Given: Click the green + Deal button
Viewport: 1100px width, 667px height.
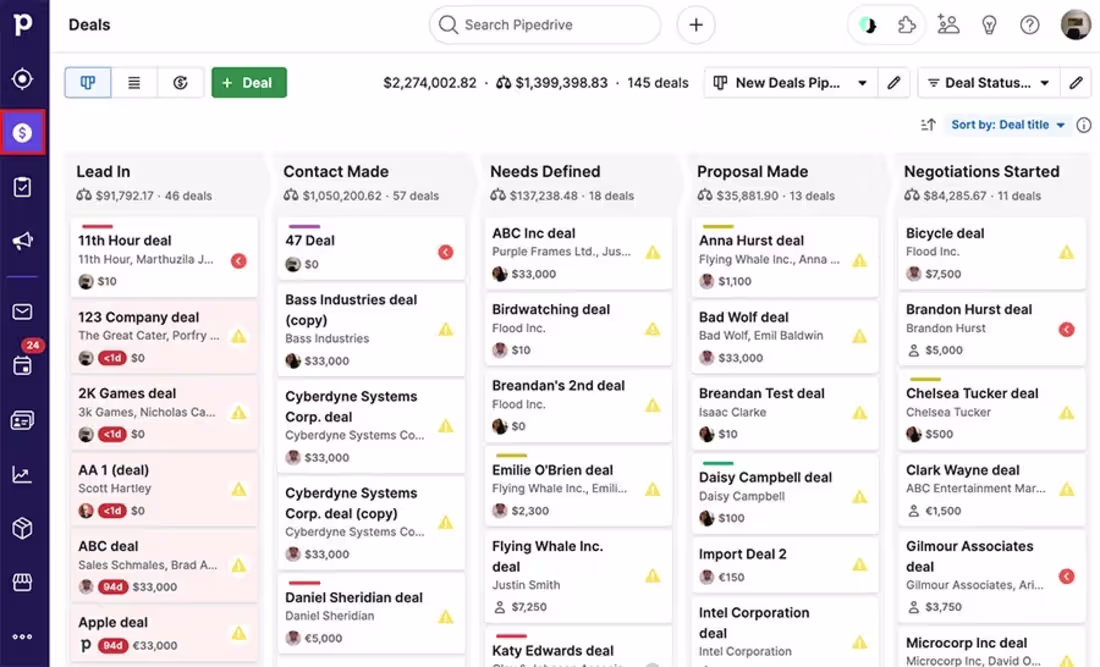Looking at the screenshot, I should point(249,83).
